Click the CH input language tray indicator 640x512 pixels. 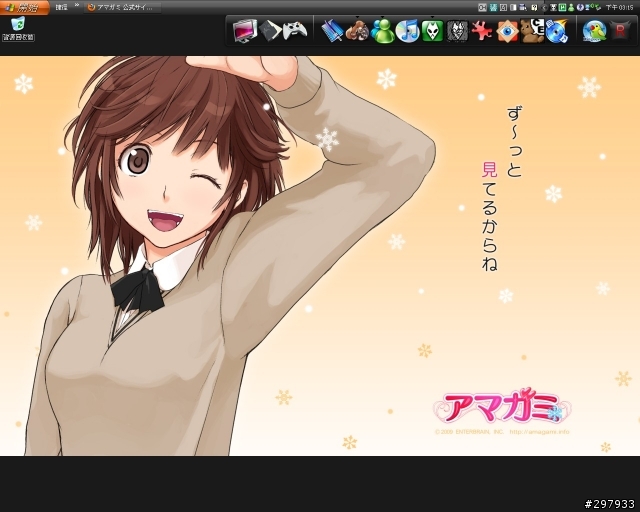(482, 7)
